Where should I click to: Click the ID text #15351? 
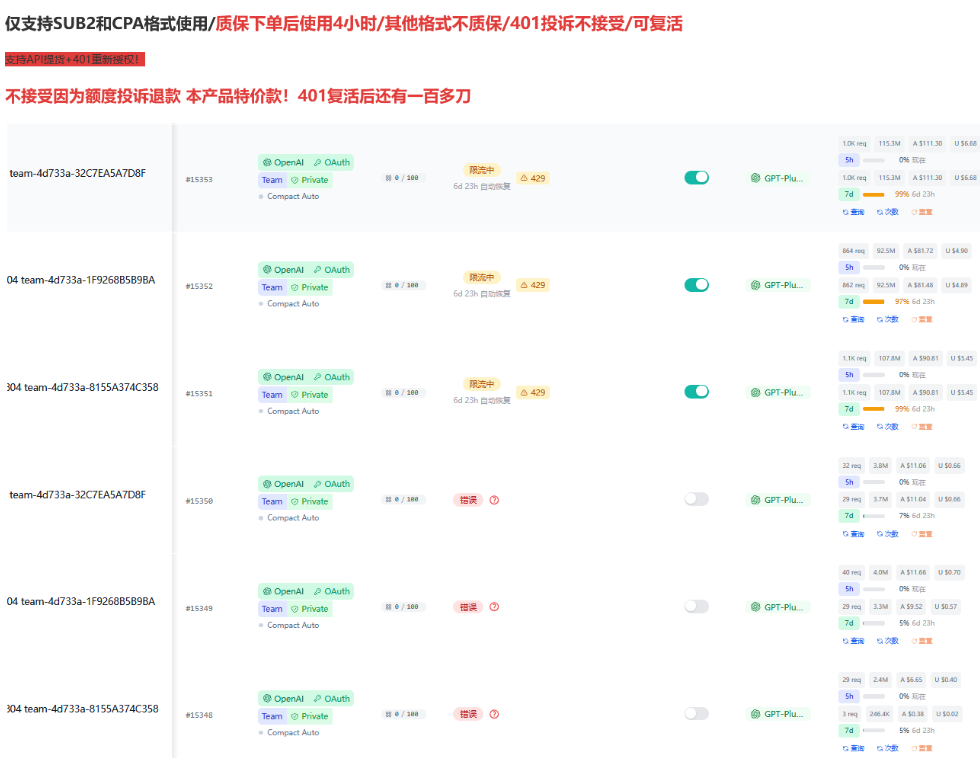[x=199, y=394]
